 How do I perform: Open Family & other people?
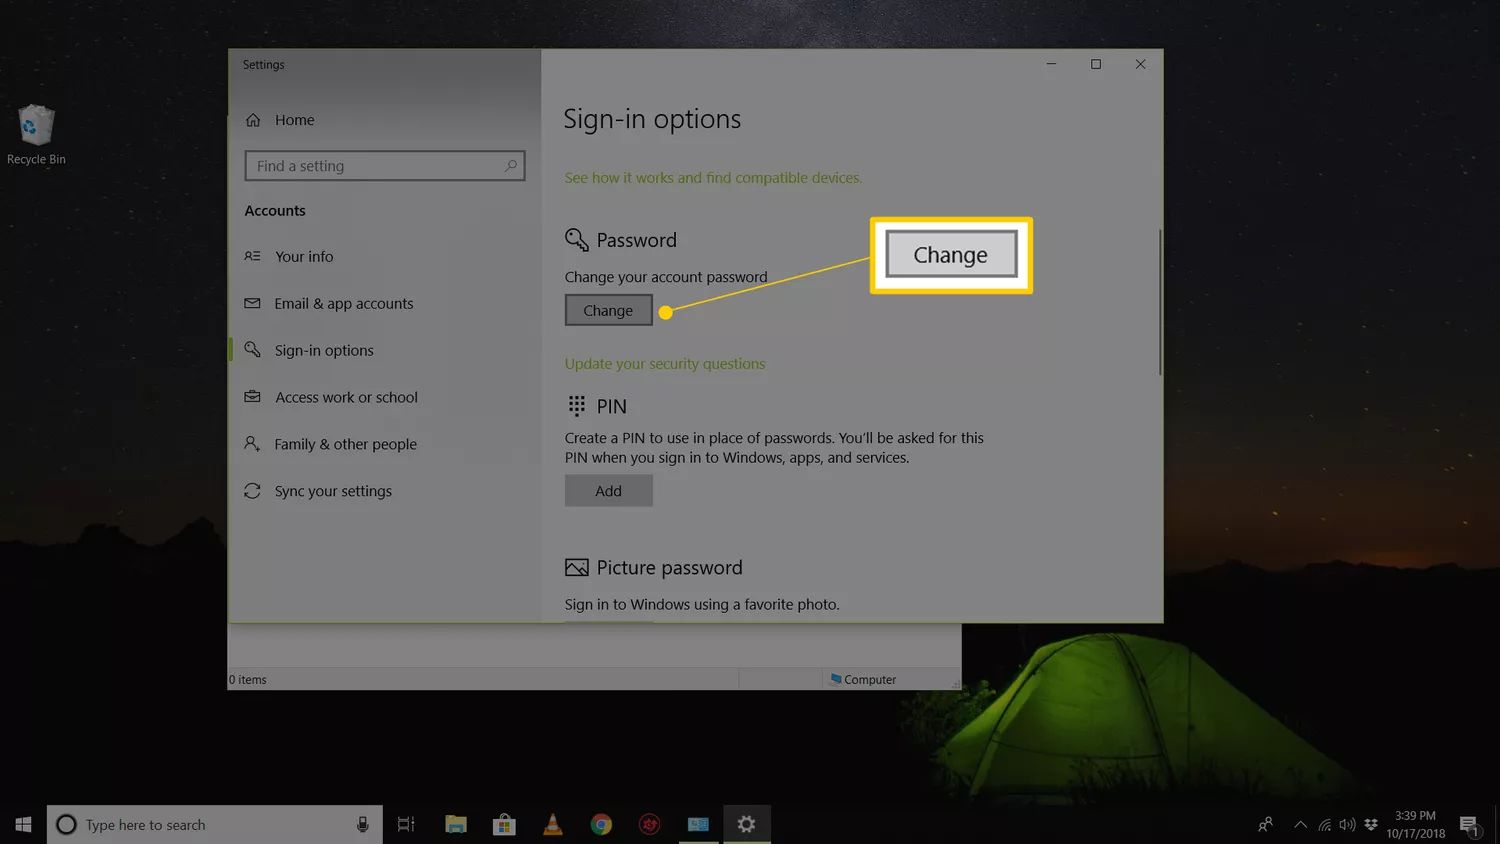pyautogui.click(x=345, y=445)
